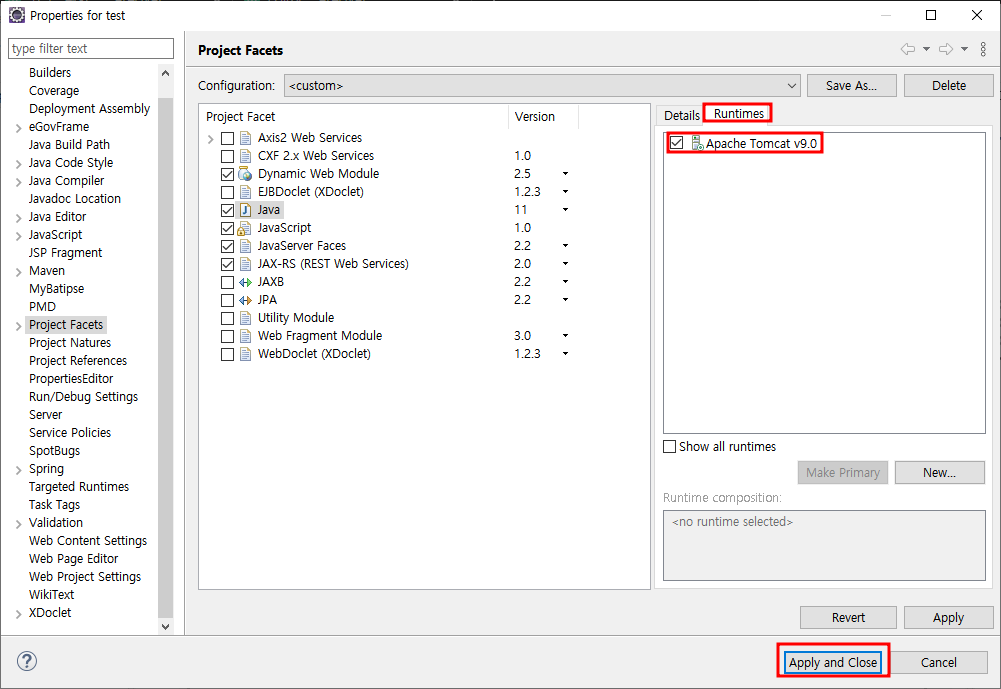Switch to the Details tab
The height and width of the screenshot is (689, 1001).
[681, 116]
